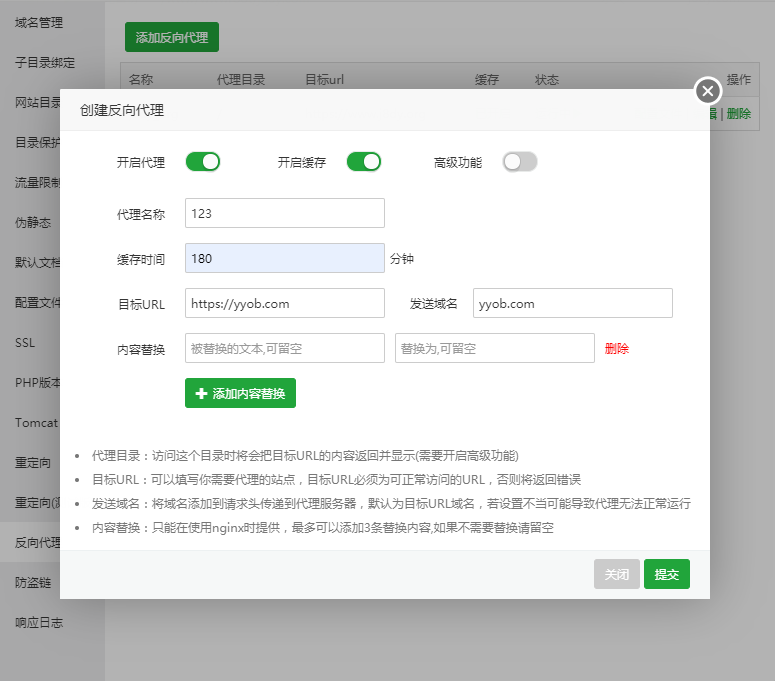Open 重定向 in the sidebar
Image resolution: width=775 pixels, height=681 pixels.
pyautogui.click(x=33, y=463)
